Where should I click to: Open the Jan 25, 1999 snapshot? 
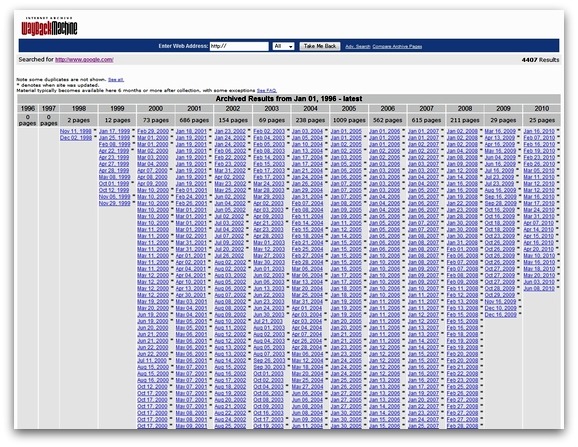click(x=114, y=138)
